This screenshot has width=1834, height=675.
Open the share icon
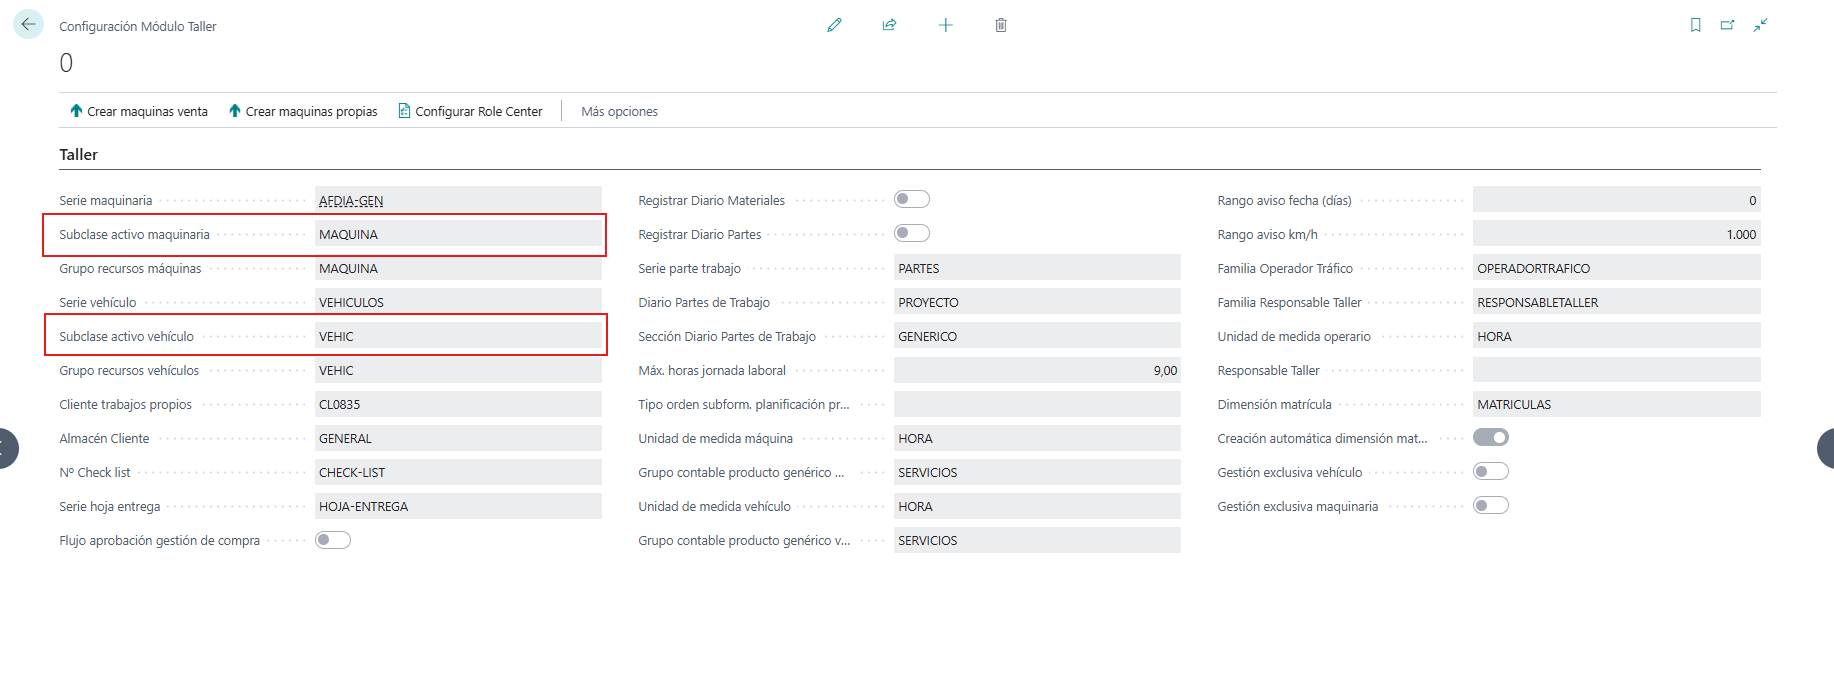889,25
